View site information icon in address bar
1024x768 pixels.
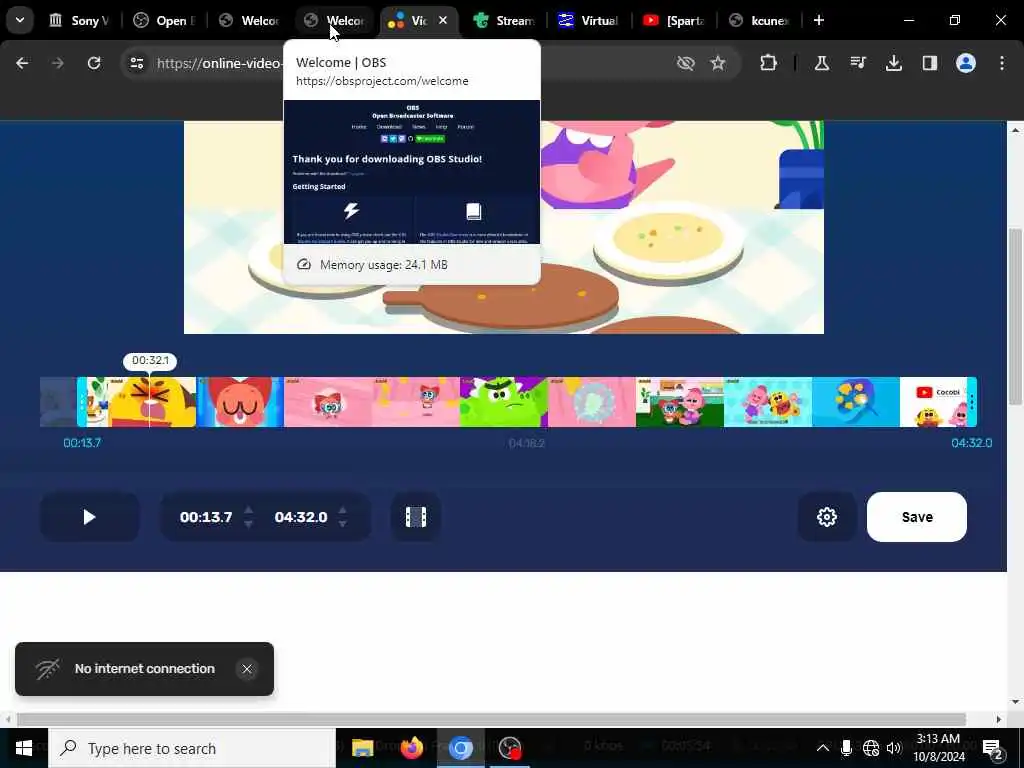click(x=136, y=63)
